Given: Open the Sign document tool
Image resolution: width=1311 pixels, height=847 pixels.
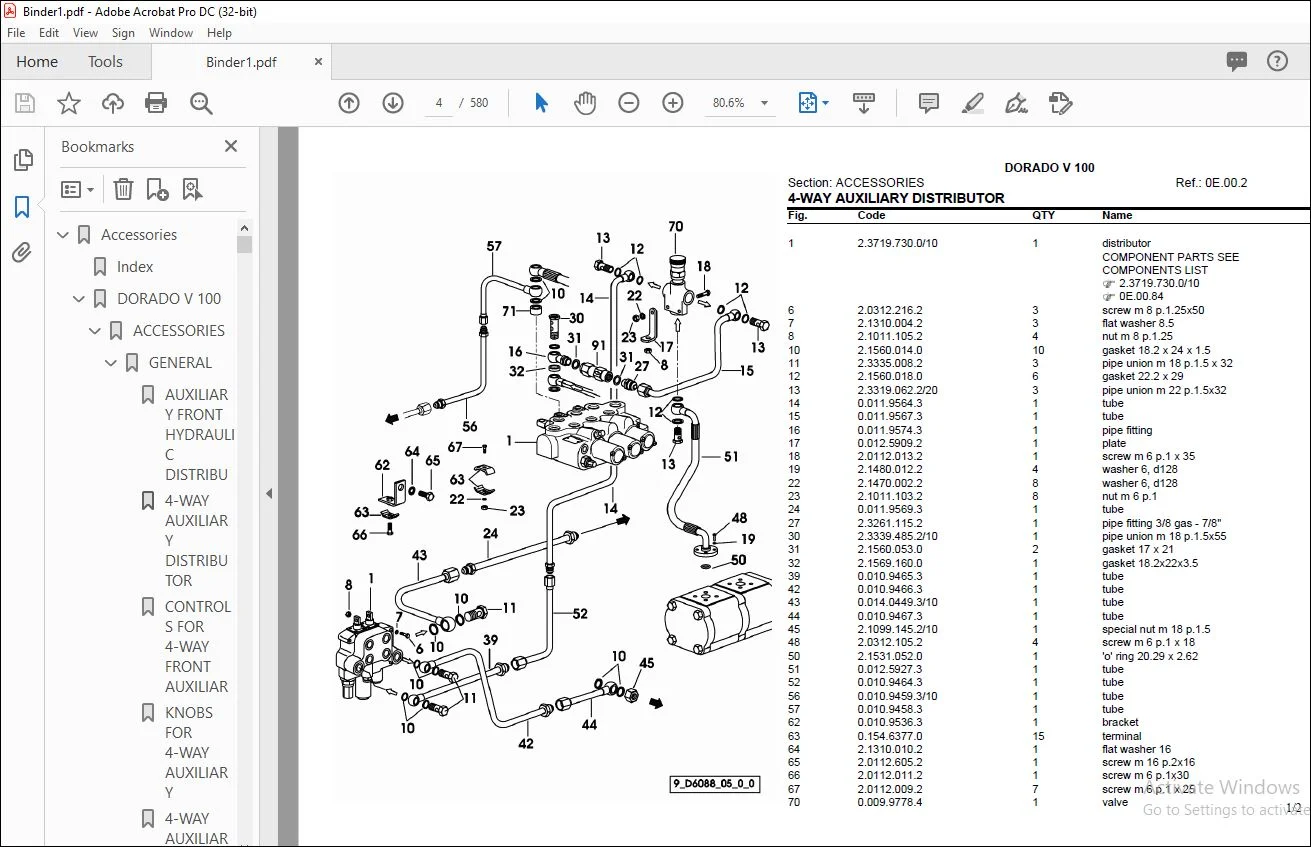Looking at the screenshot, I should [x=1016, y=103].
